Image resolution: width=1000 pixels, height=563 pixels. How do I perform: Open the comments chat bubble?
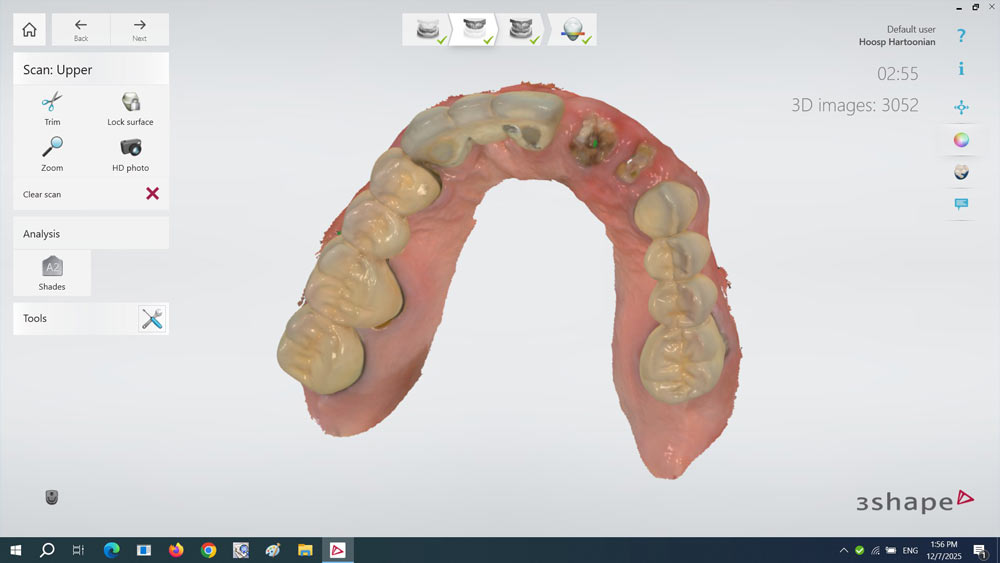pos(961,204)
